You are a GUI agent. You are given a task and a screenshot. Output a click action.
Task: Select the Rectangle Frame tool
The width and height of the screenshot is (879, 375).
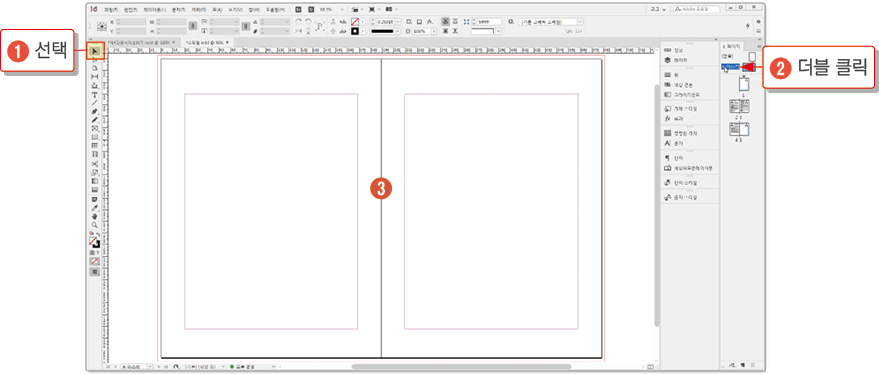point(95,128)
